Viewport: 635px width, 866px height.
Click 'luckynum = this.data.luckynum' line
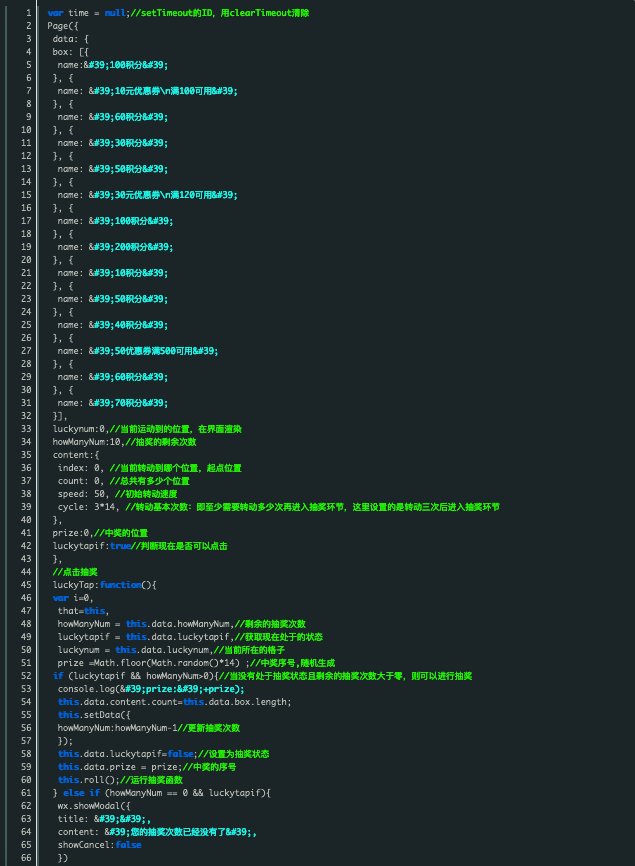(x=171, y=650)
